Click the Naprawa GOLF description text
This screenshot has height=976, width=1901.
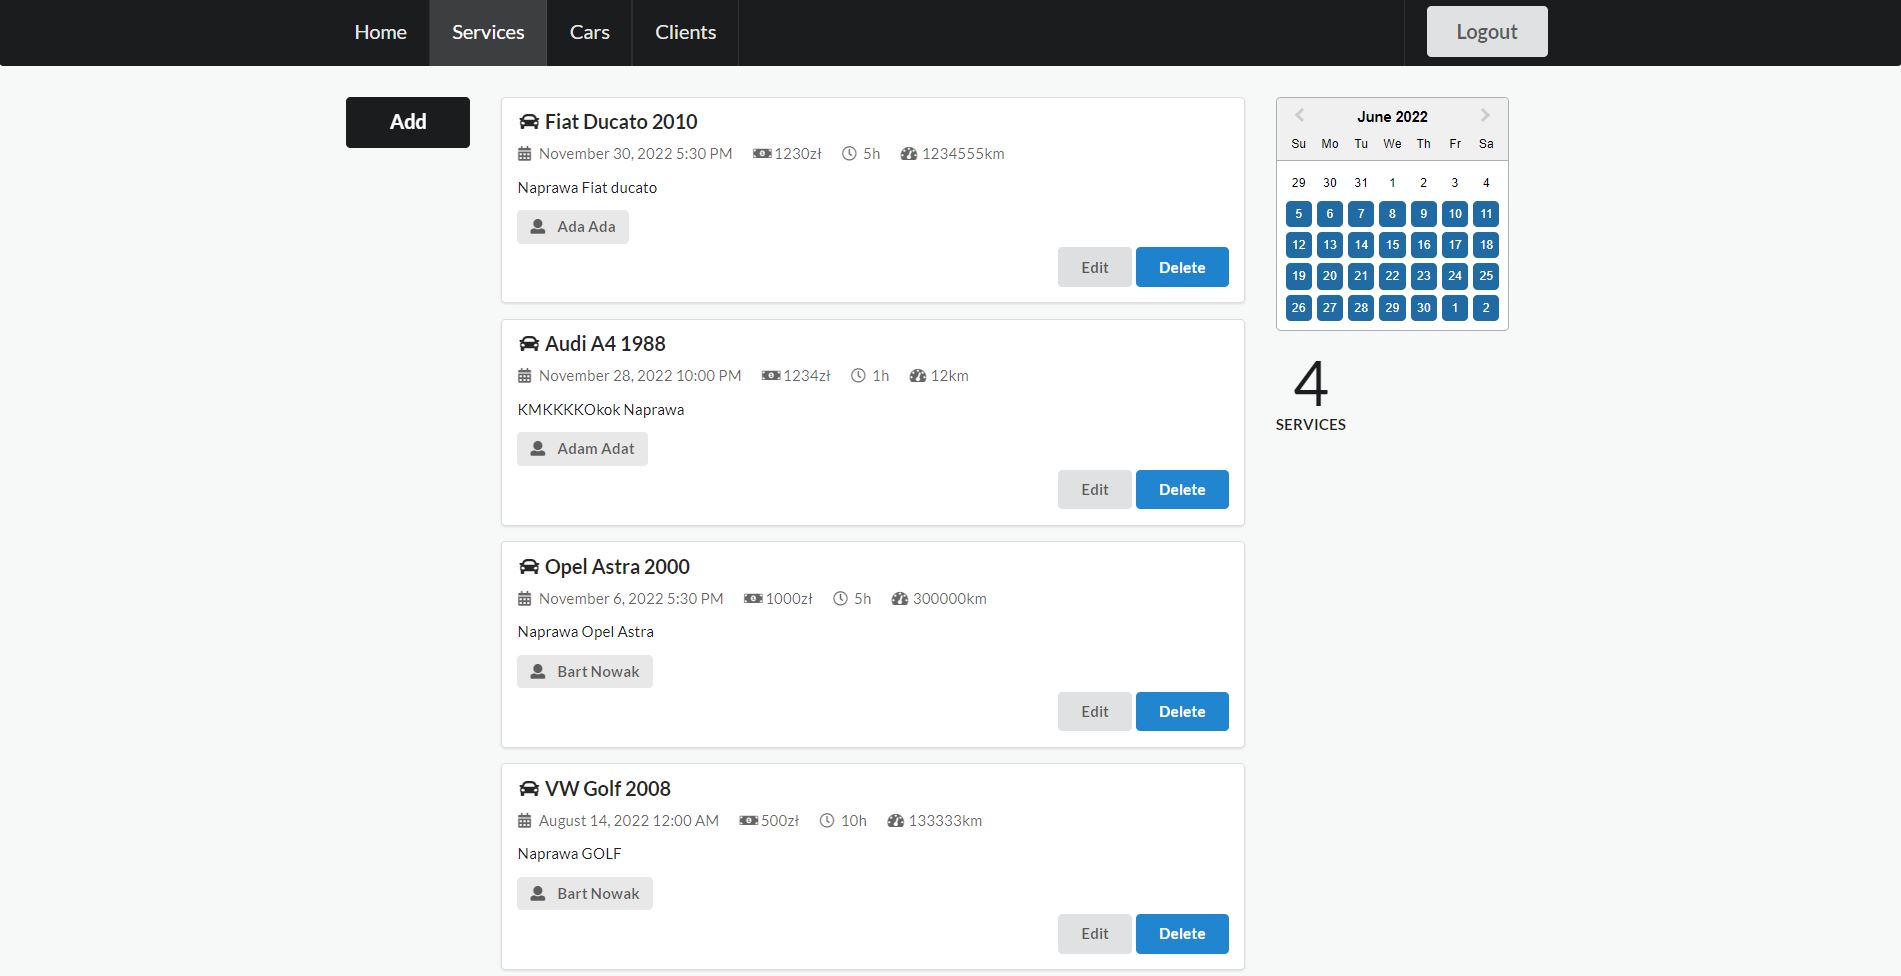569,854
